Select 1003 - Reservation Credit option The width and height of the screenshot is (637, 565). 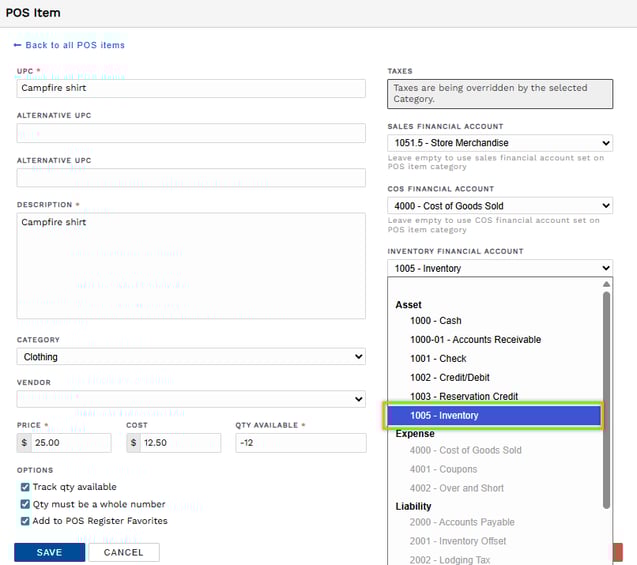point(463,397)
